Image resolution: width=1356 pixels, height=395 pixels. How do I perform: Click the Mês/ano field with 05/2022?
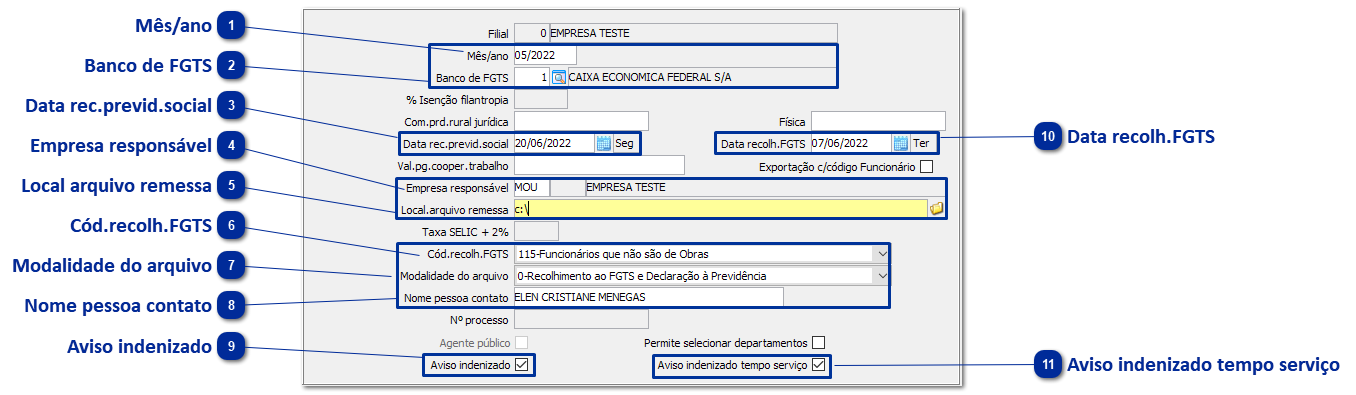tap(545, 55)
